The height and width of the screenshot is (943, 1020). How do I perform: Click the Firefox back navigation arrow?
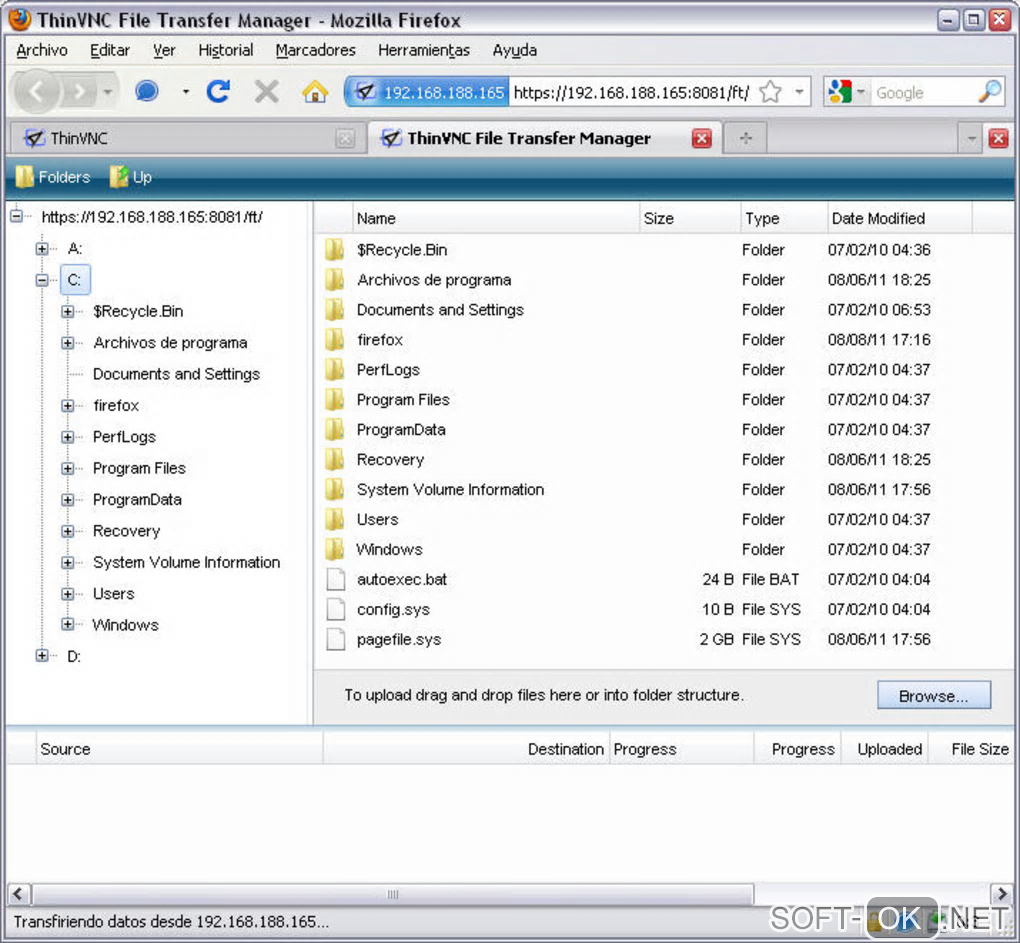coord(36,92)
